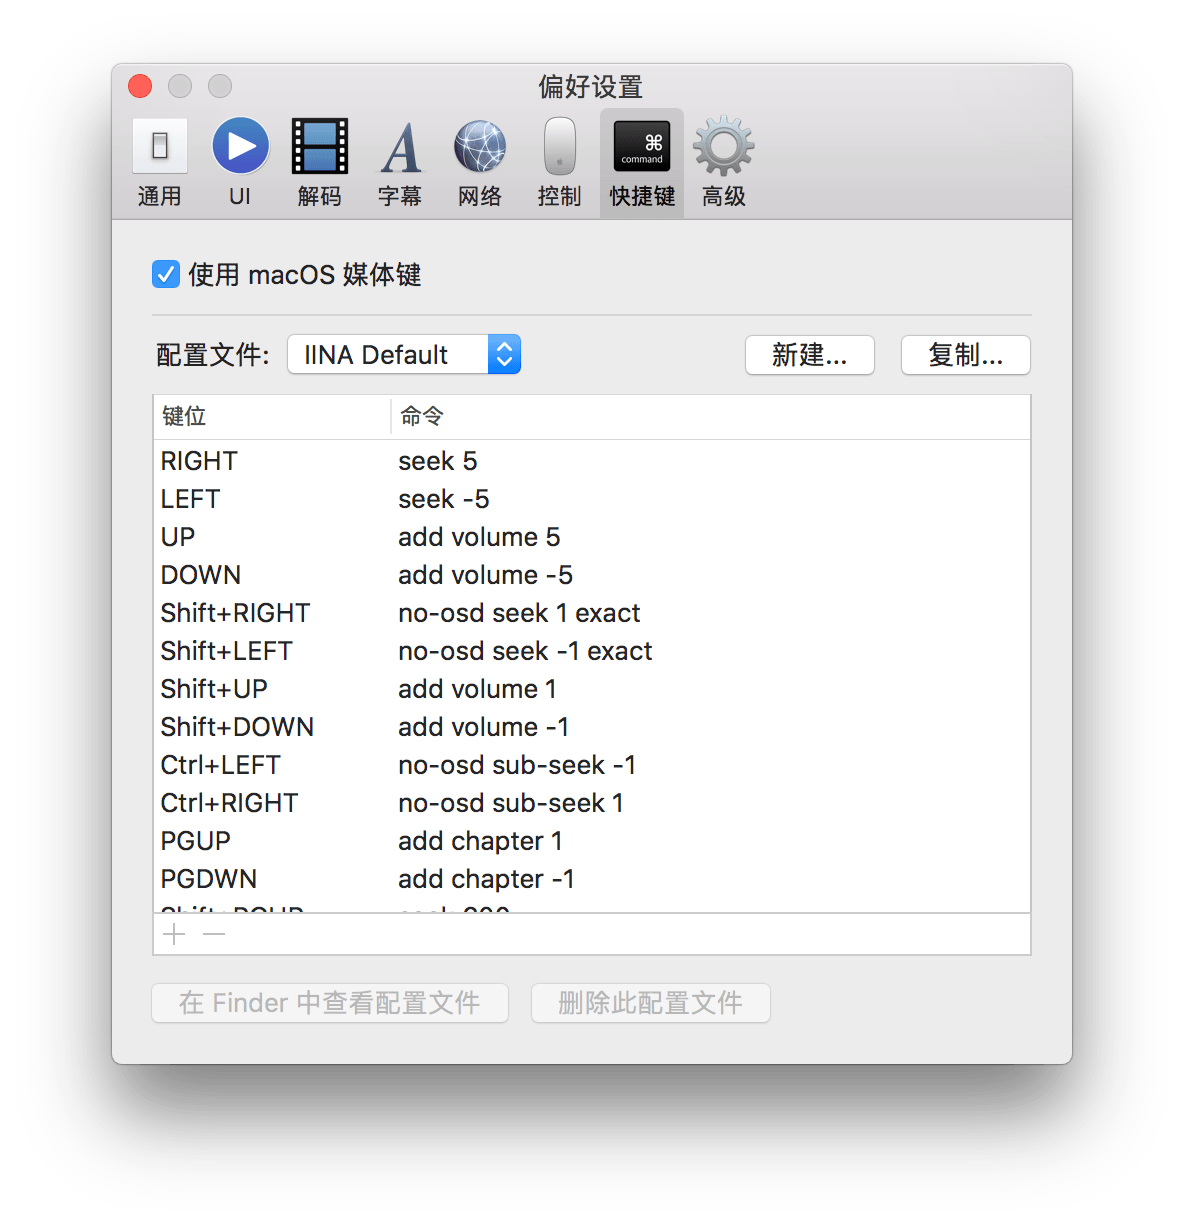The width and height of the screenshot is (1184, 1224).
Task: Click the 'add chapter 1' command cell
Action: (480, 841)
